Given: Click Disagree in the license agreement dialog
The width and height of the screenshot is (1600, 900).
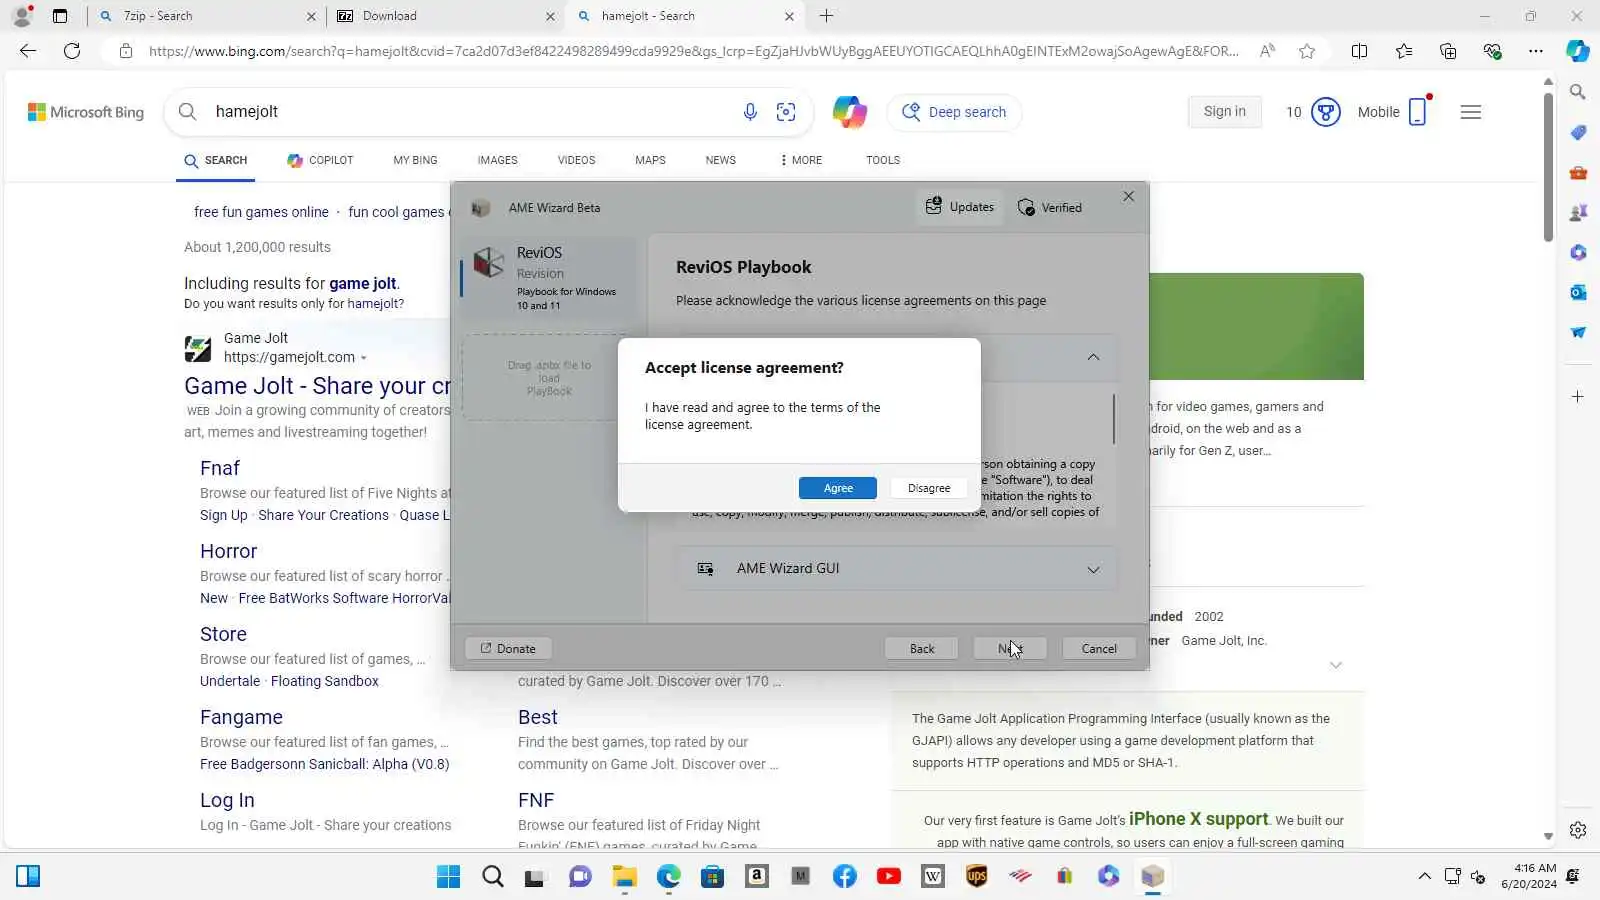Looking at the screenshot, I should click(x=929, y=488).
